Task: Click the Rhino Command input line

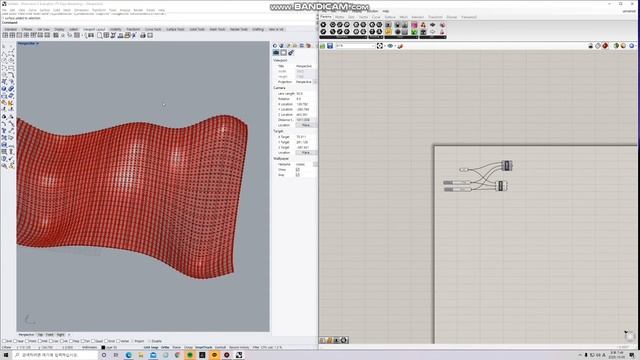Action: point(159,23)
